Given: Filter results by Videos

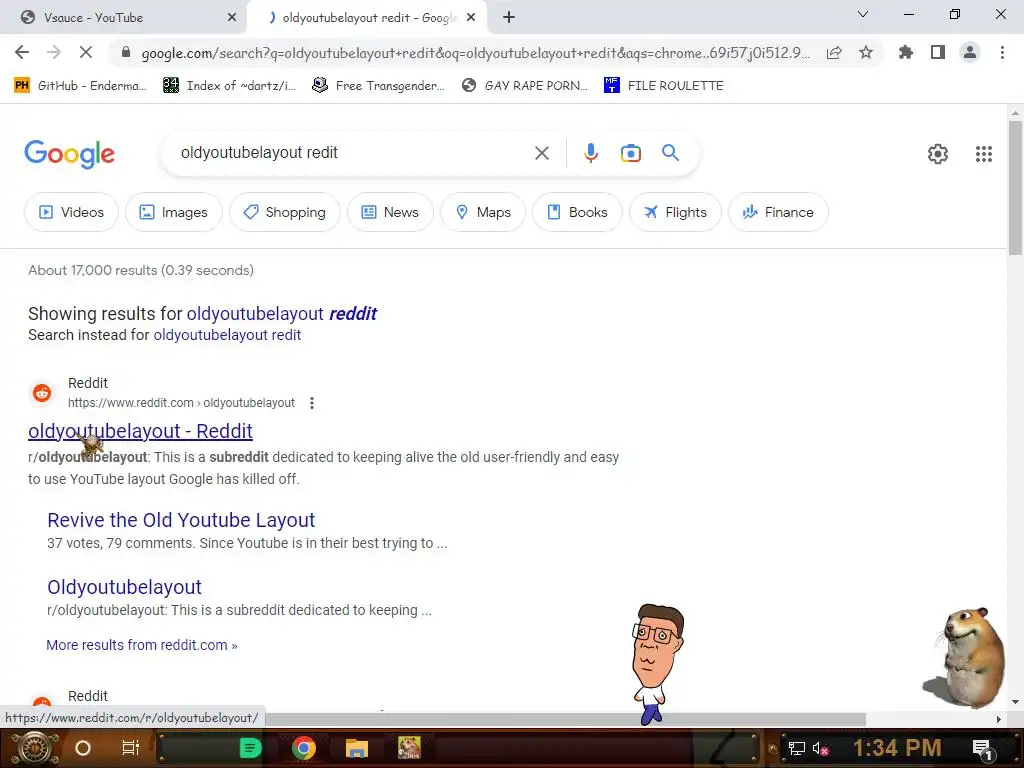Looking at the screenshot, I should coord(71,212).
